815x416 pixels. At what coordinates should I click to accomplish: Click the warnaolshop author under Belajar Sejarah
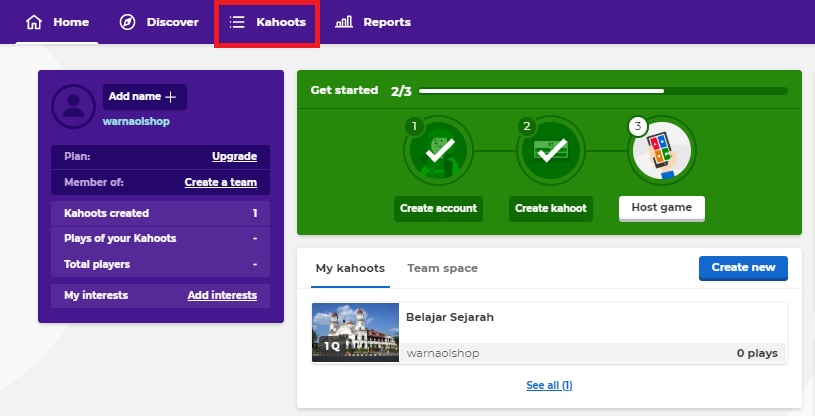click(443, 353)
